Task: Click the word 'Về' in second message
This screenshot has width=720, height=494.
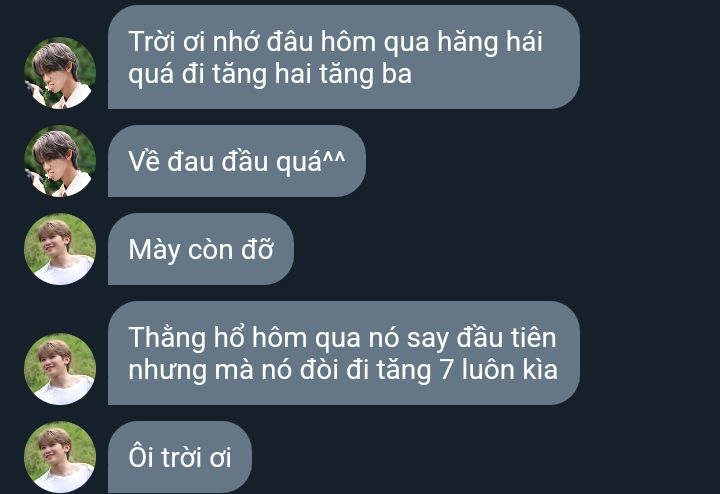Action: [x=144, y=161]
